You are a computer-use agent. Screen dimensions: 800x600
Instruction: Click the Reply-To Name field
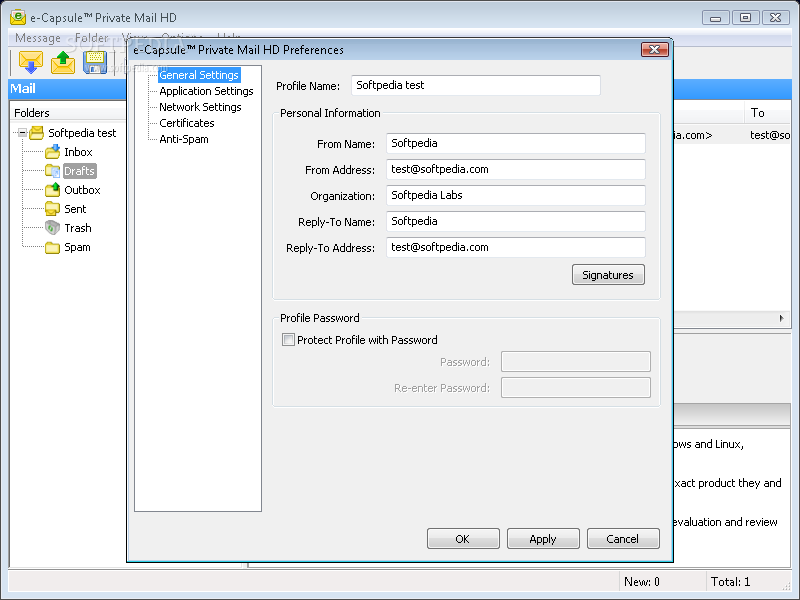[x=515, y=221]
